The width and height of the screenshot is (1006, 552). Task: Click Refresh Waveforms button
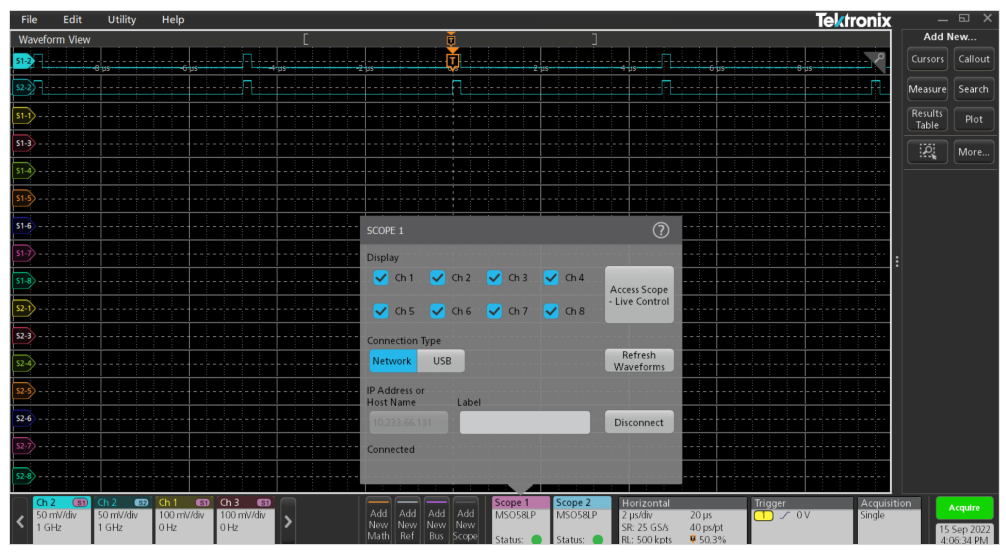tap(639, 361)
